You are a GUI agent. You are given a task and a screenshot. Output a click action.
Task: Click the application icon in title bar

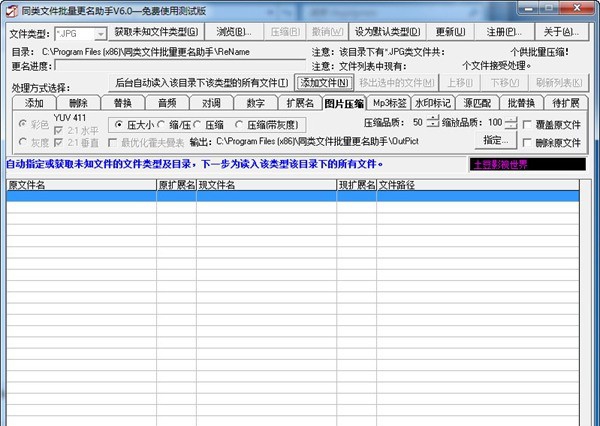12,10
